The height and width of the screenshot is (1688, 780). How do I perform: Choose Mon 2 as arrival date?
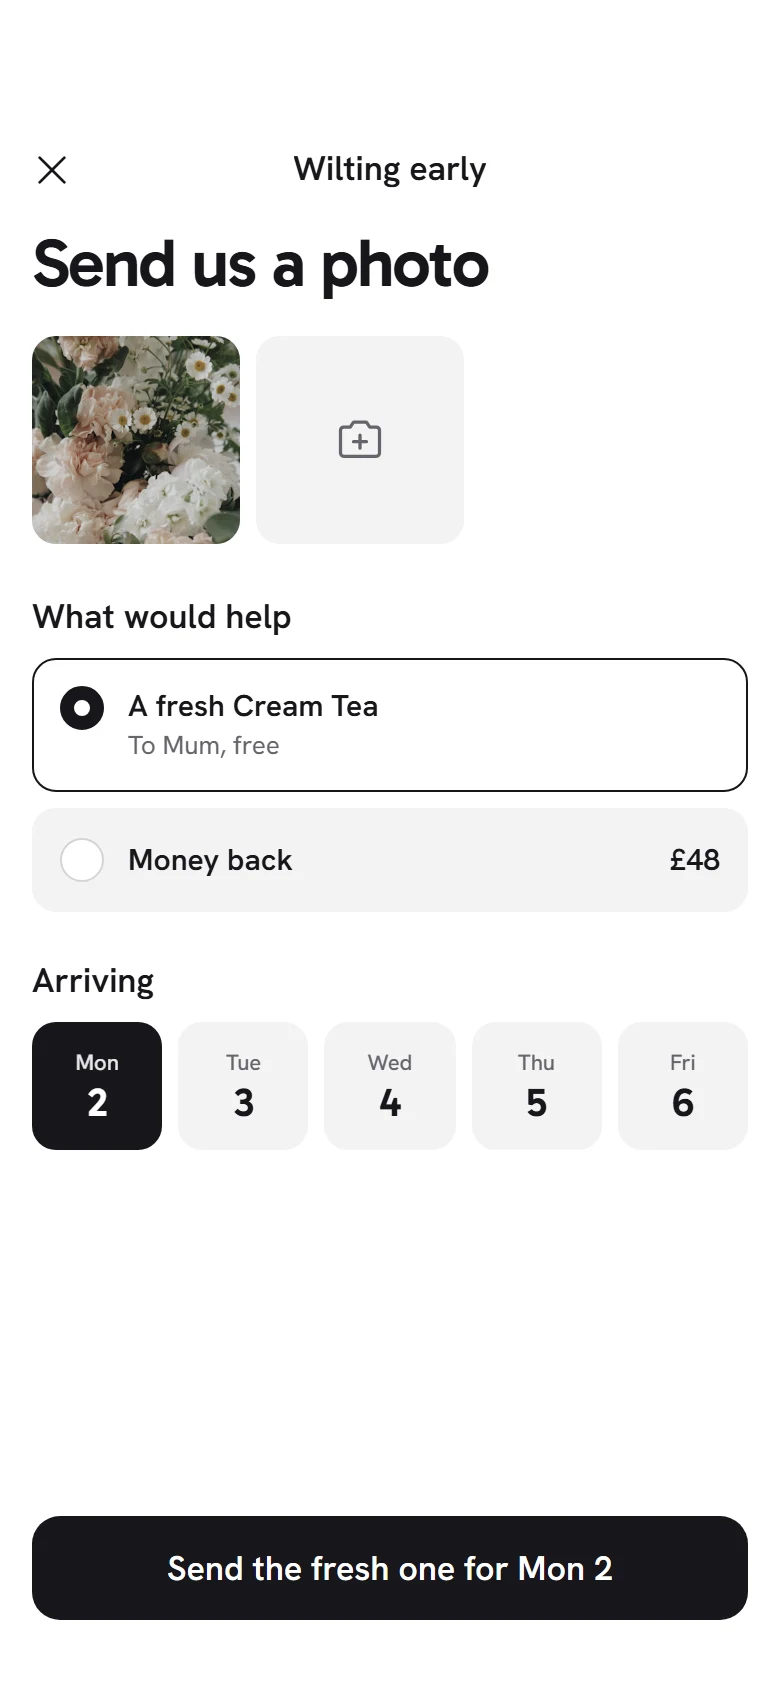(97, 1086)
